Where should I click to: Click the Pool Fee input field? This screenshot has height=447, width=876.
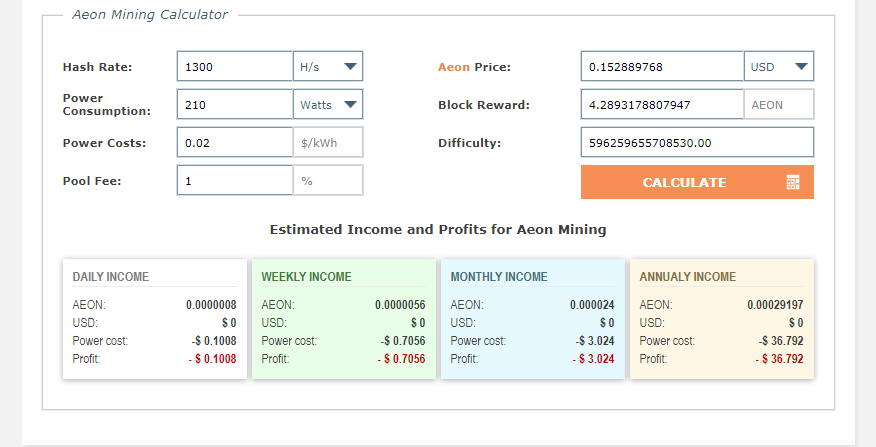[235, 180]
